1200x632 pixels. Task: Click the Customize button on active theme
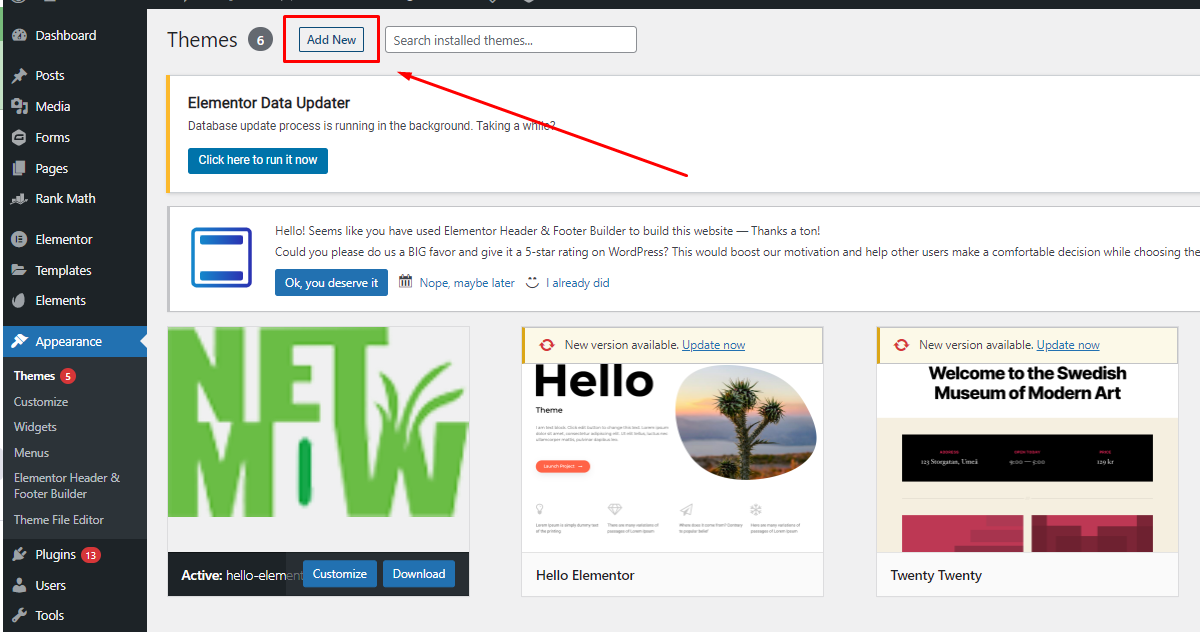340,574
